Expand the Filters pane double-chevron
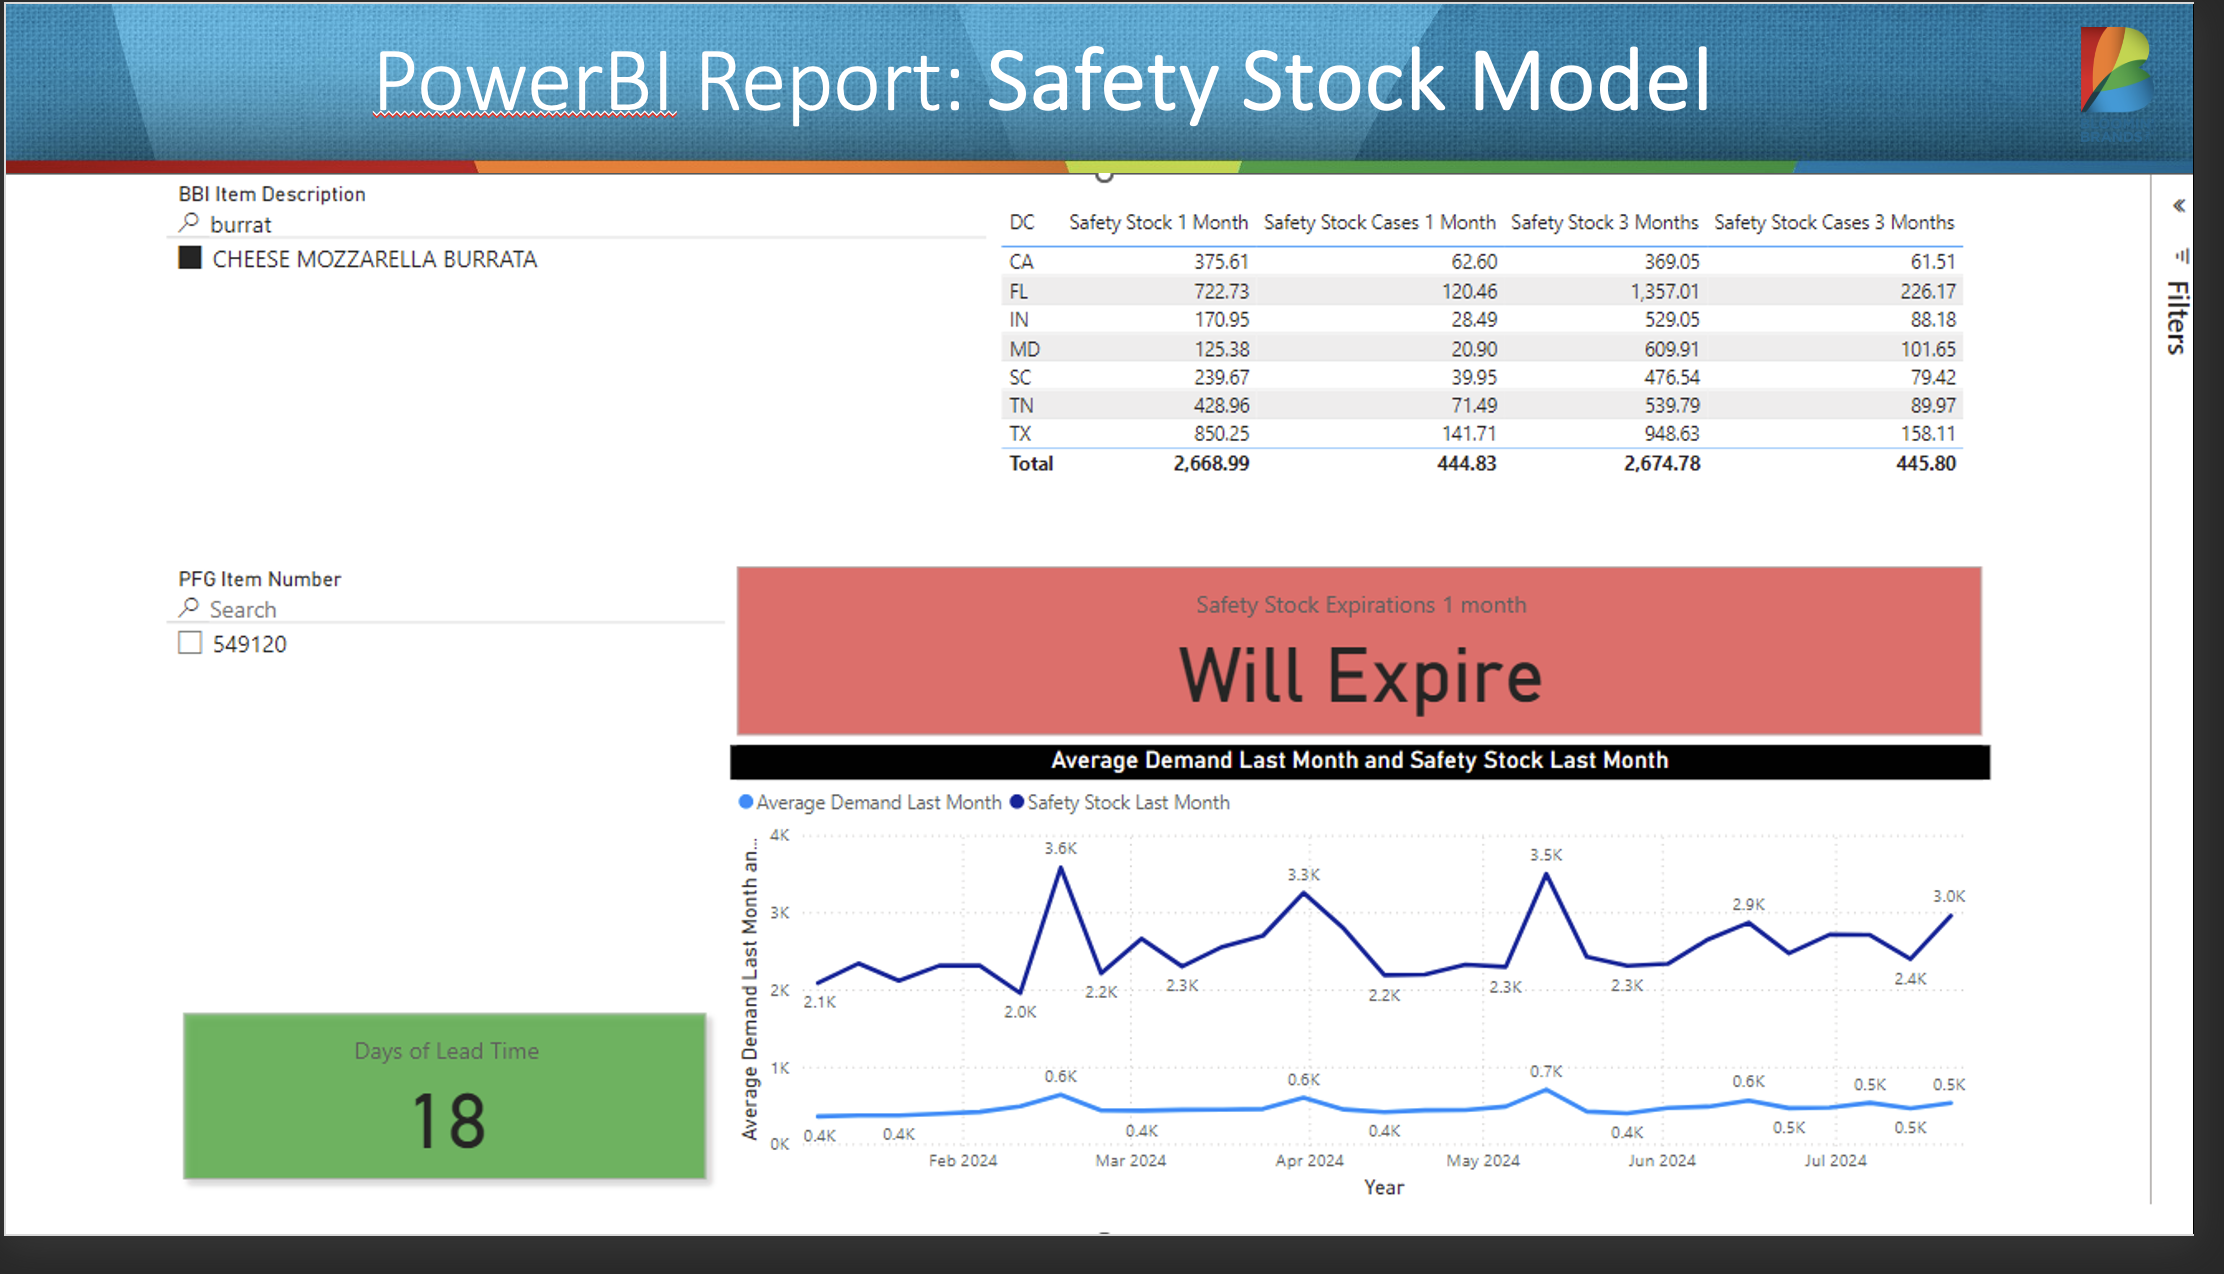Screen dimensions: 2224x1274 pyautogui.click(x=2178, y=206)
